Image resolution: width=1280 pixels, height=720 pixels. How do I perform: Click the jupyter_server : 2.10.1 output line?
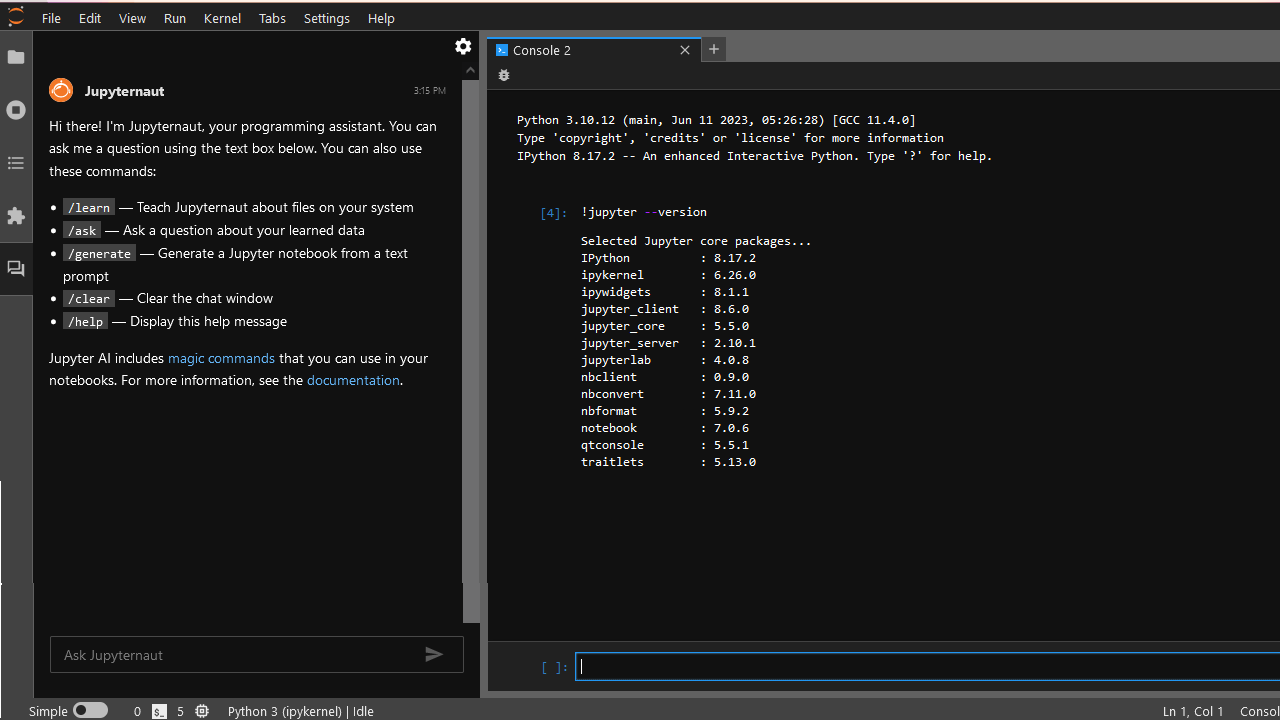tap(668, 343)
